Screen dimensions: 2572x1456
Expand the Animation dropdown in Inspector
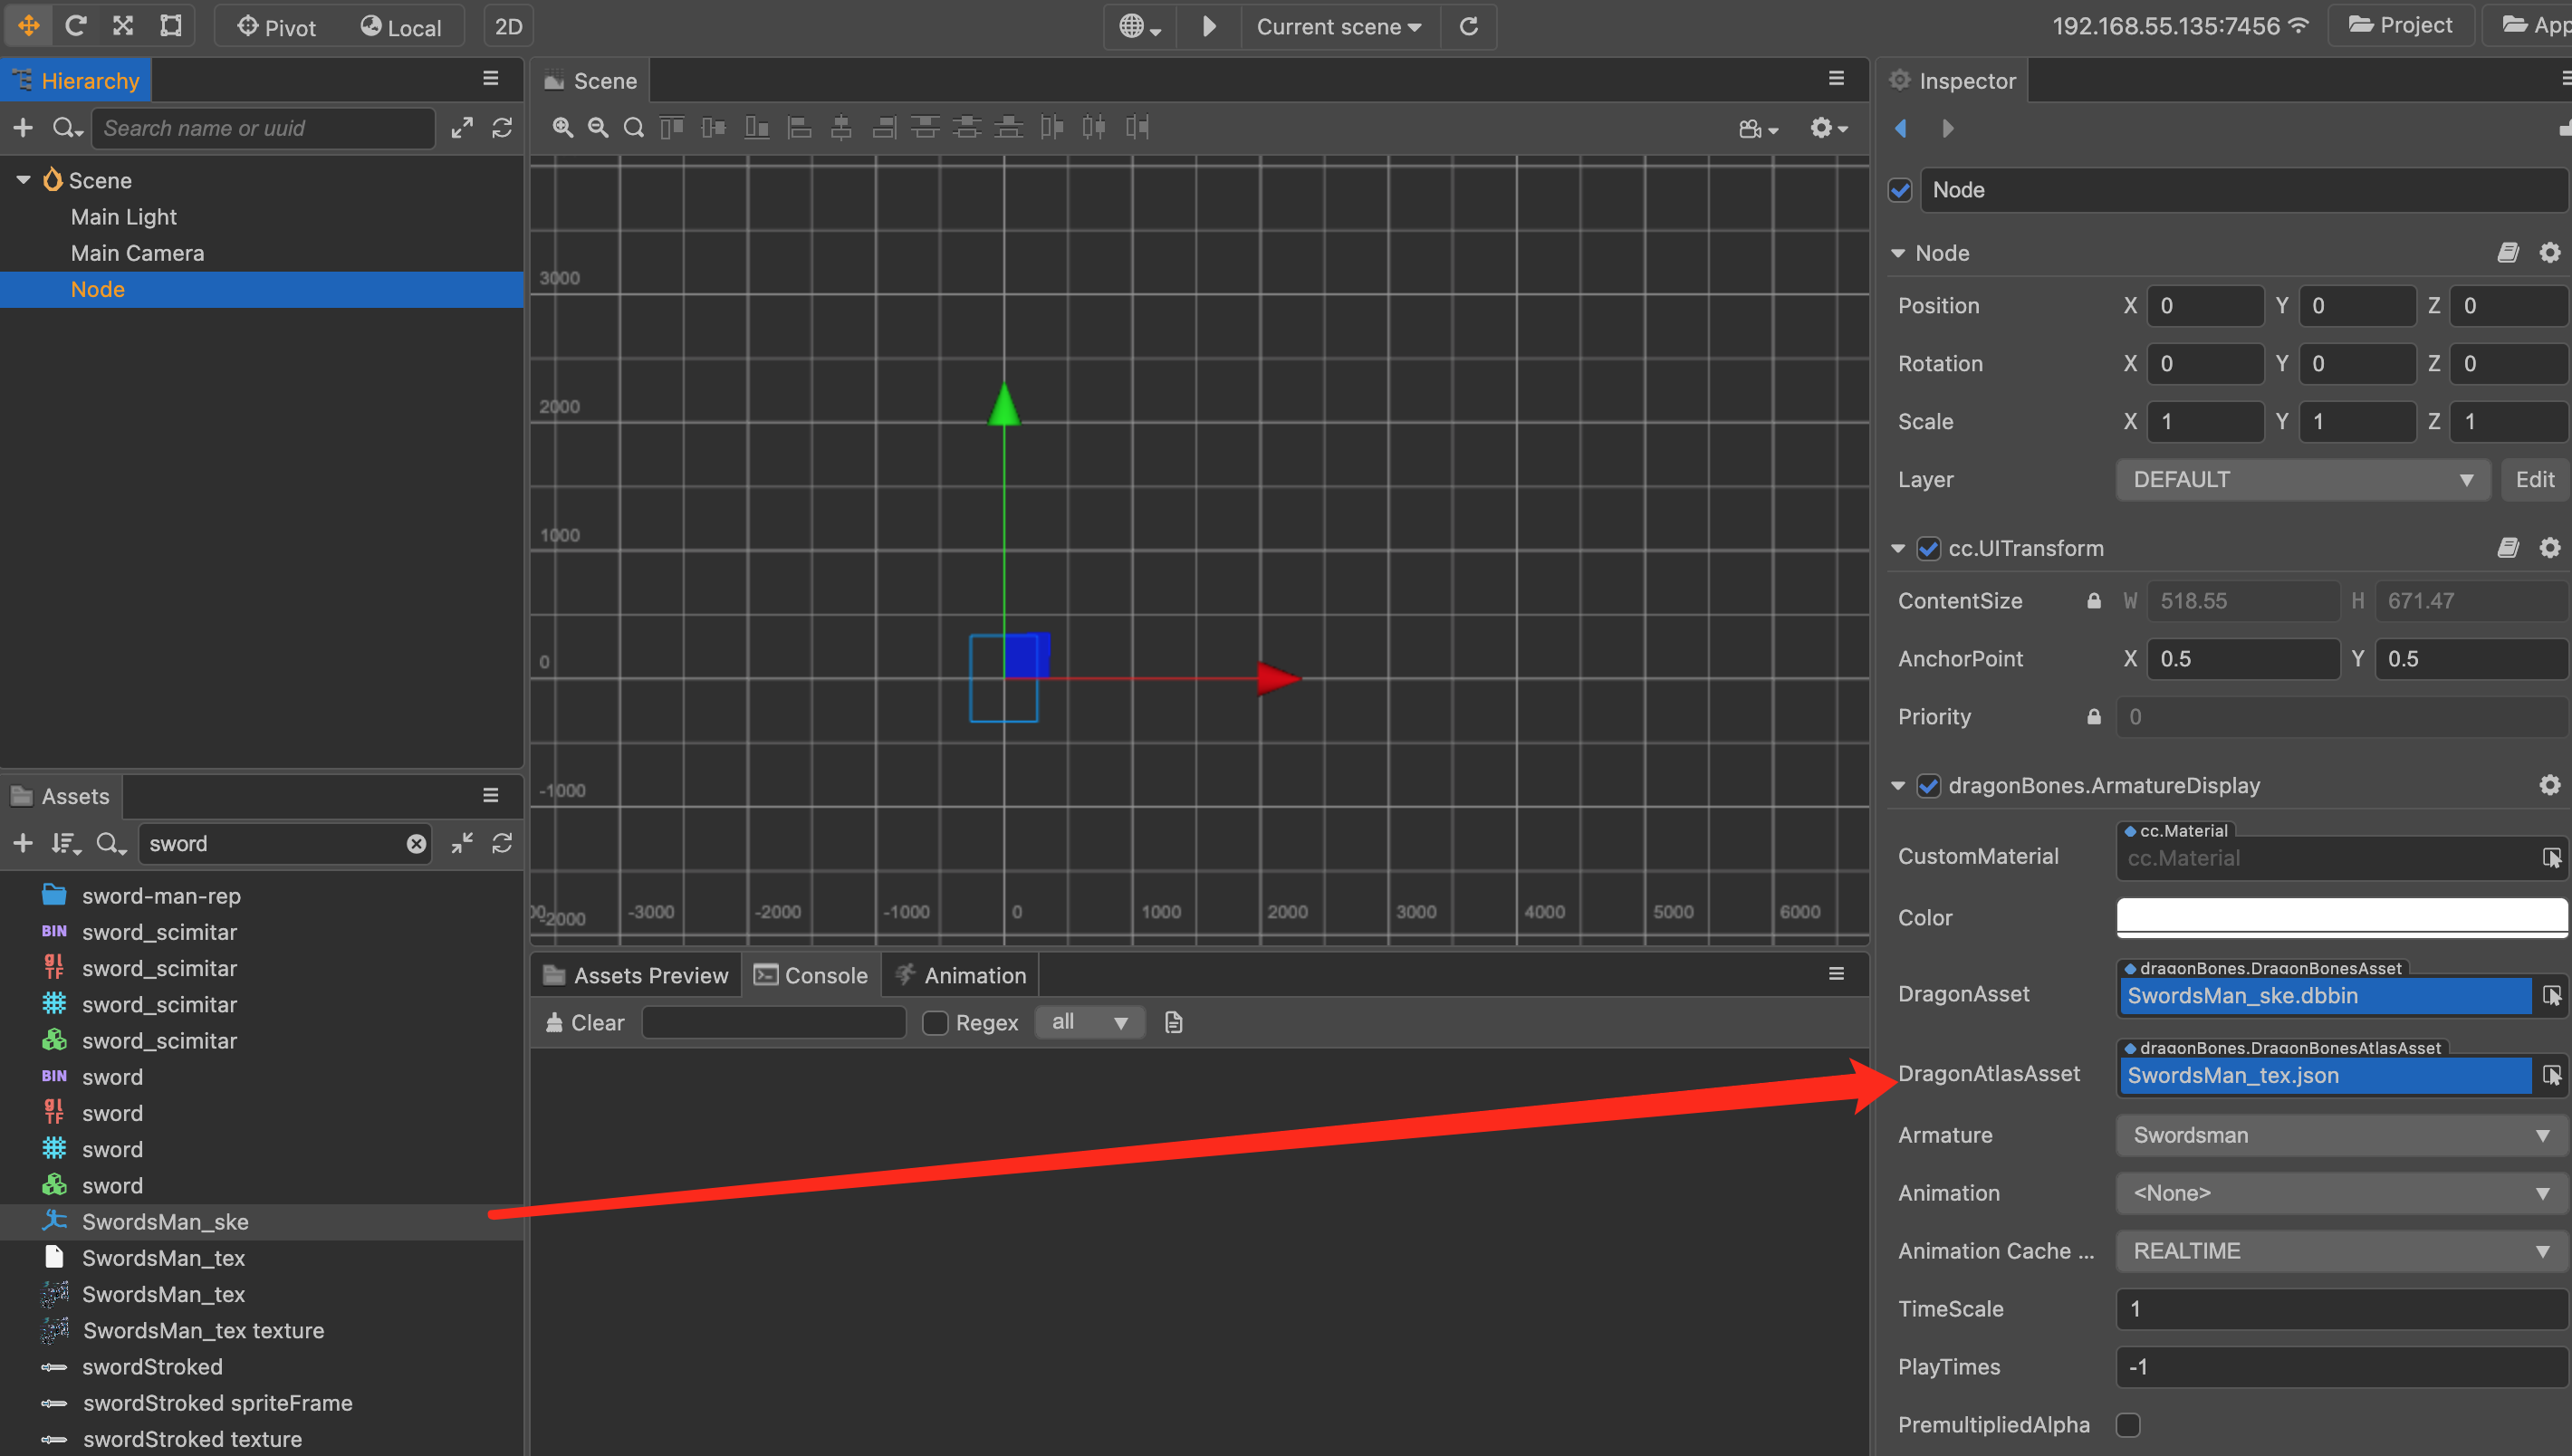coord(2538,1193)
